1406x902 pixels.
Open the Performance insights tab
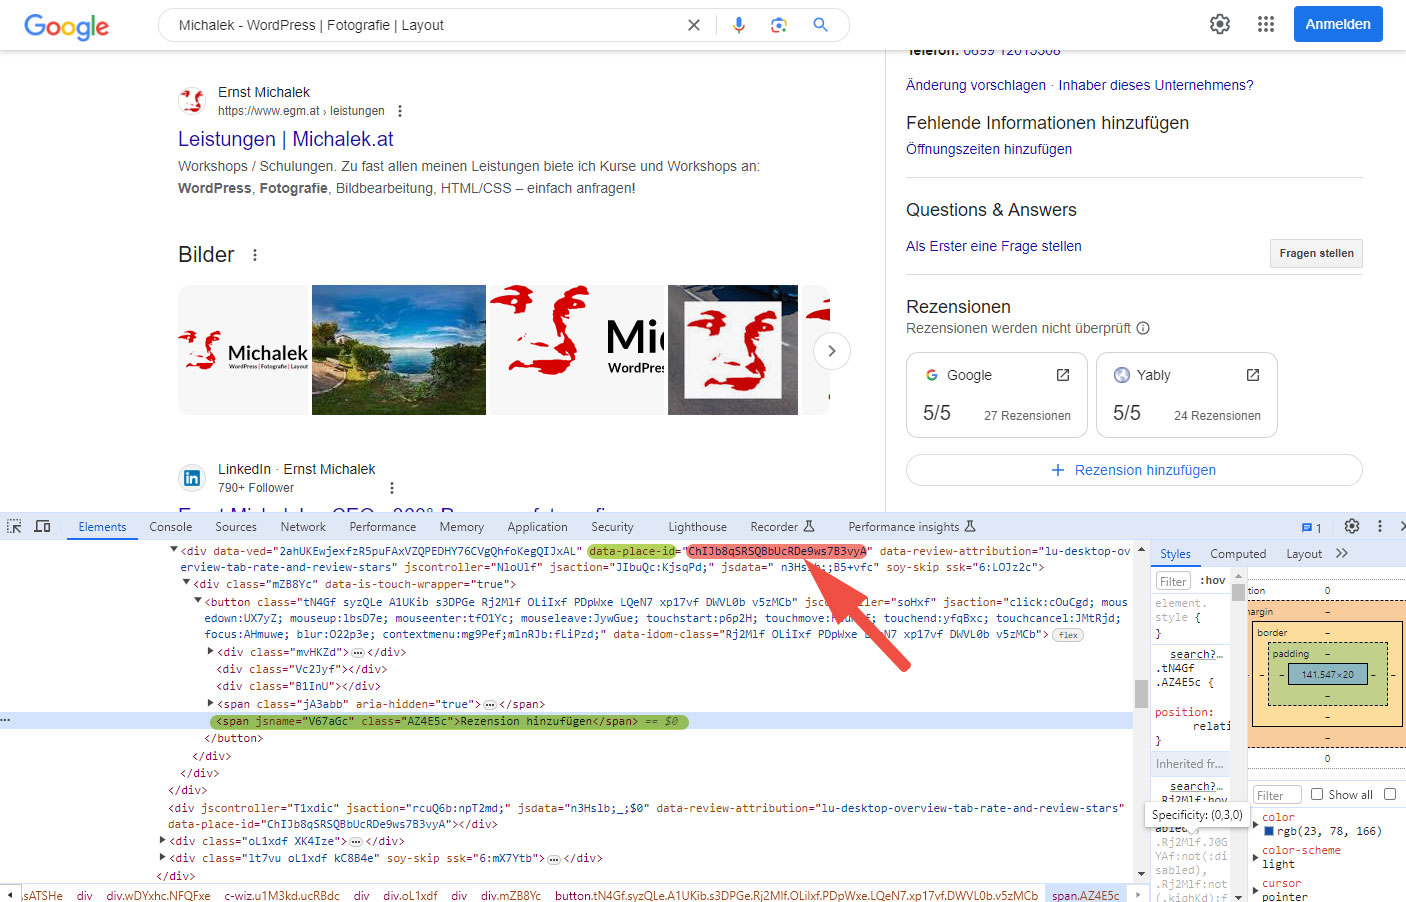(912, 527)
